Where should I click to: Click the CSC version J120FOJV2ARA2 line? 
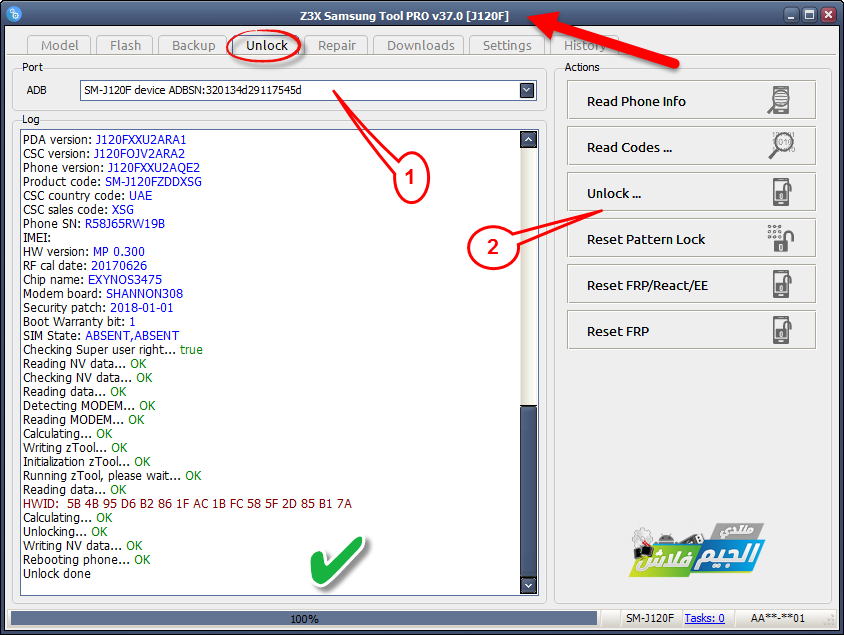[104, 154]
